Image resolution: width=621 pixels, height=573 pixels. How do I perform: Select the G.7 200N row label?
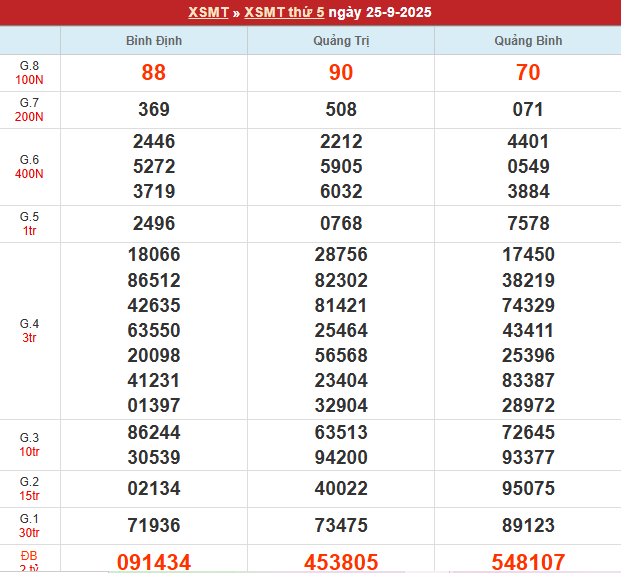(30, 110)
